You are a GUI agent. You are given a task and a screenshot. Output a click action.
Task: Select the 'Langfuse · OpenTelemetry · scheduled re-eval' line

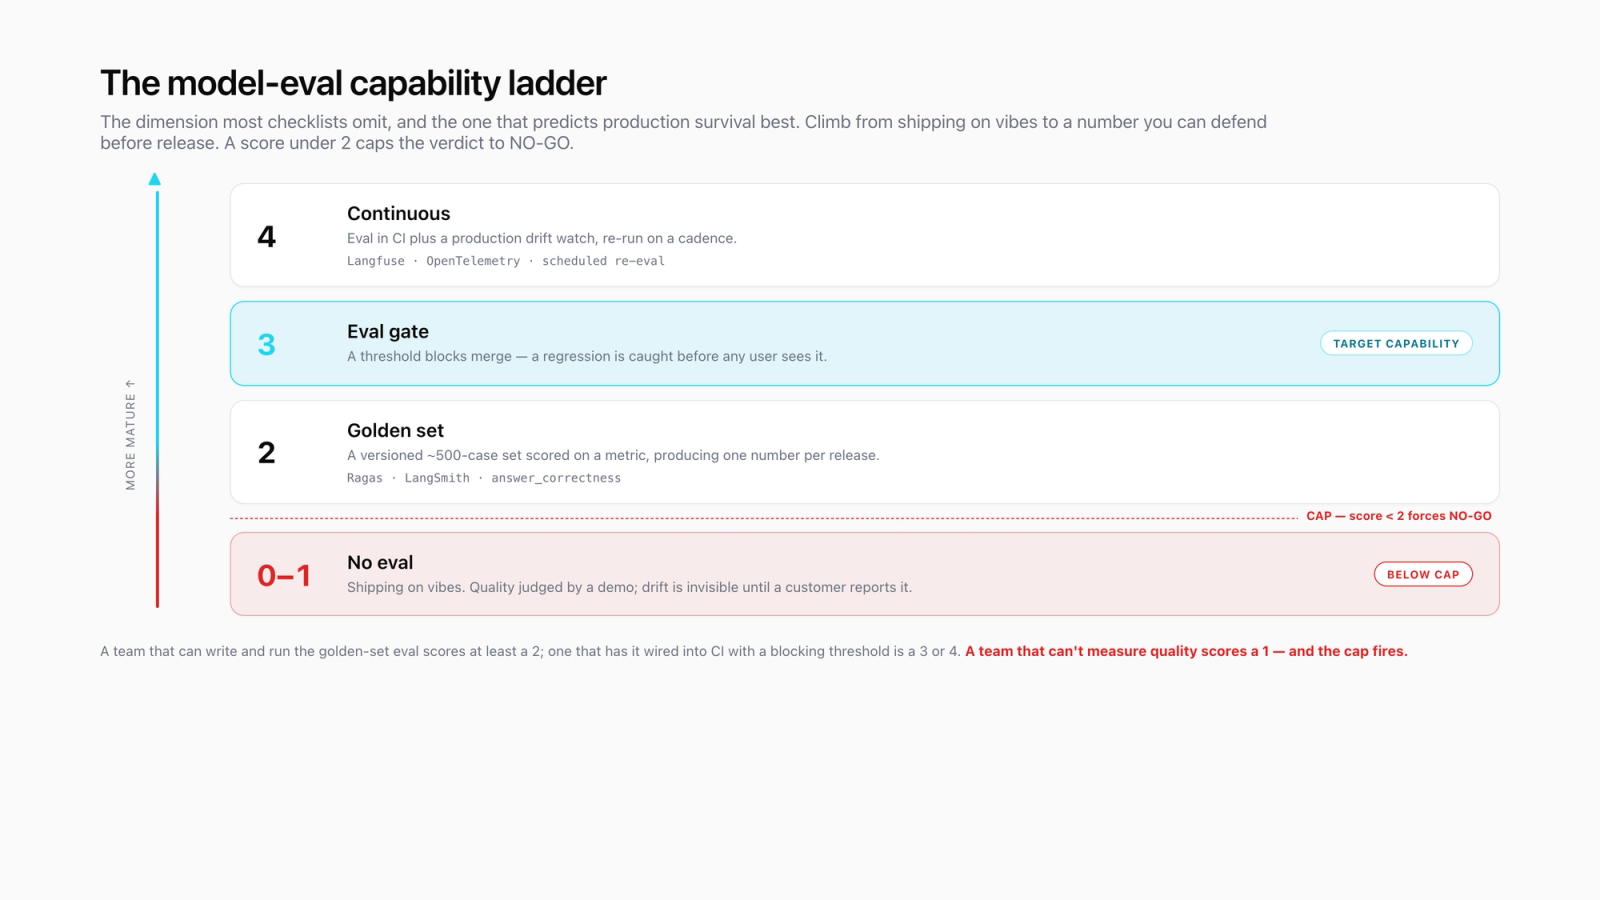pos(505,261)
